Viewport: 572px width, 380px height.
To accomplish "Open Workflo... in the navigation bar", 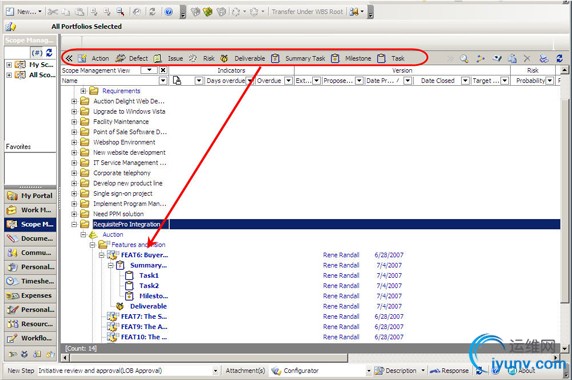I will tap(30, 338).
